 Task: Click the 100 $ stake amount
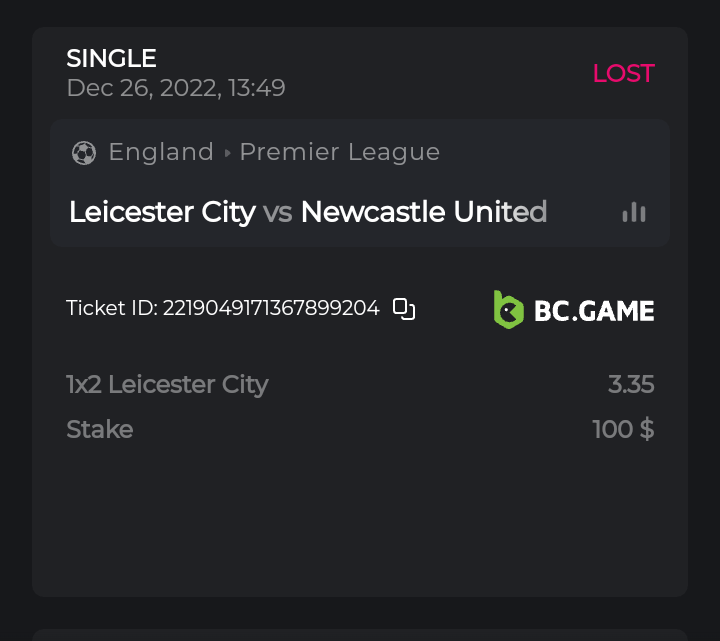623,429
